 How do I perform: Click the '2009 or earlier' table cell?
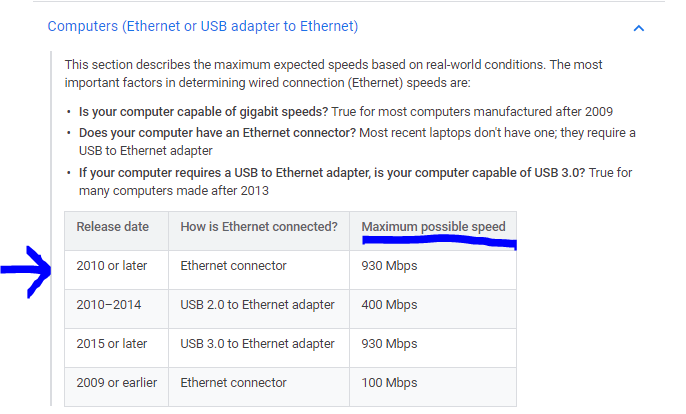pos(115,382)
